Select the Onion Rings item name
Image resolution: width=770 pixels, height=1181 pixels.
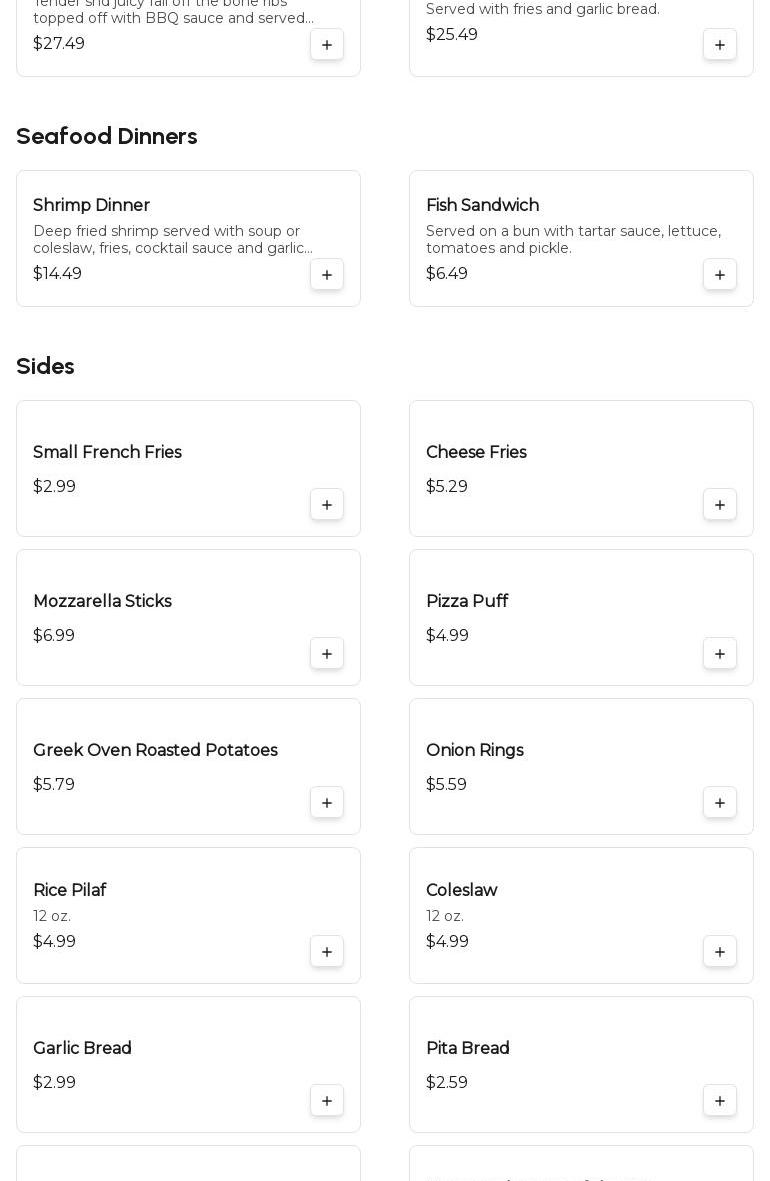click(x=474, y=750)
